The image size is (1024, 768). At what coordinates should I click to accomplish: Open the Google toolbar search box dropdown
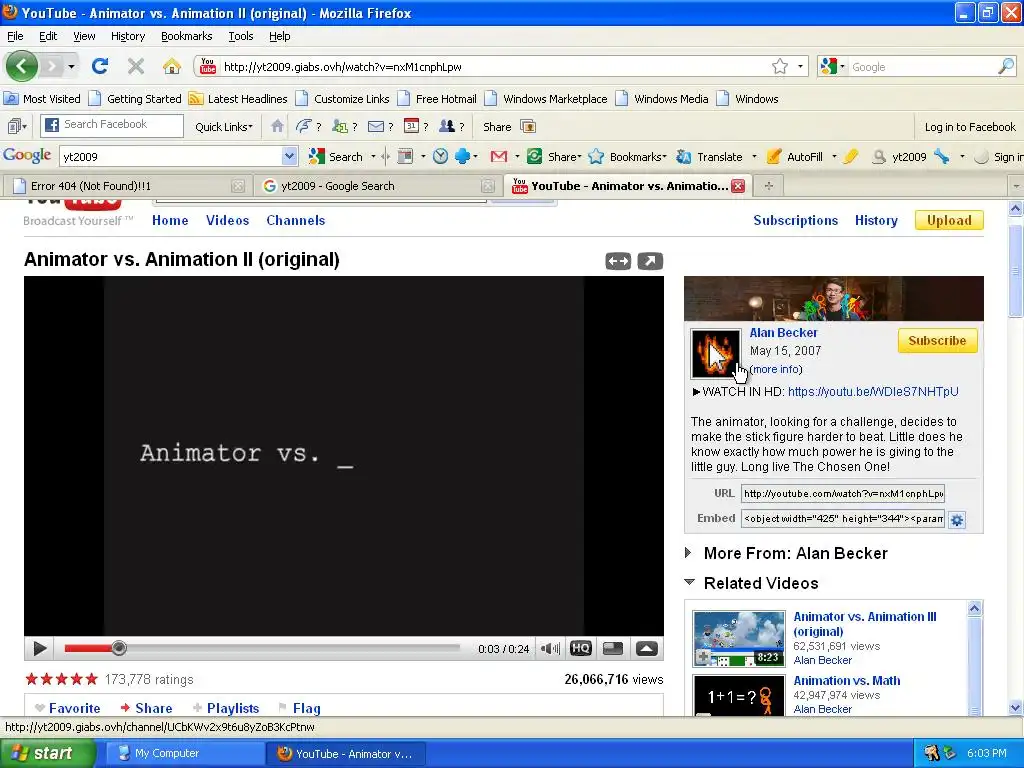point(289,156)
